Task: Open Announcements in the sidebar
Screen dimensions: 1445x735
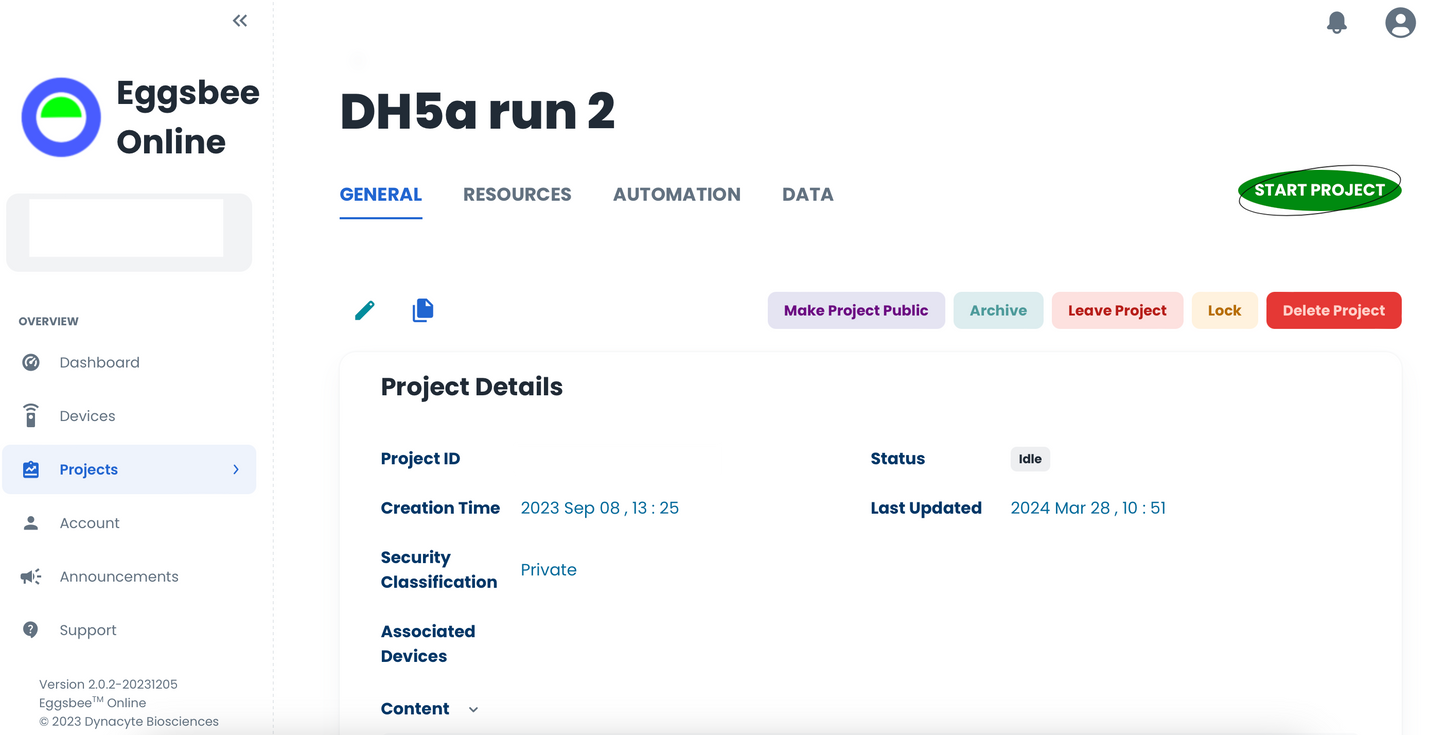Action: [x=118, y=577]
